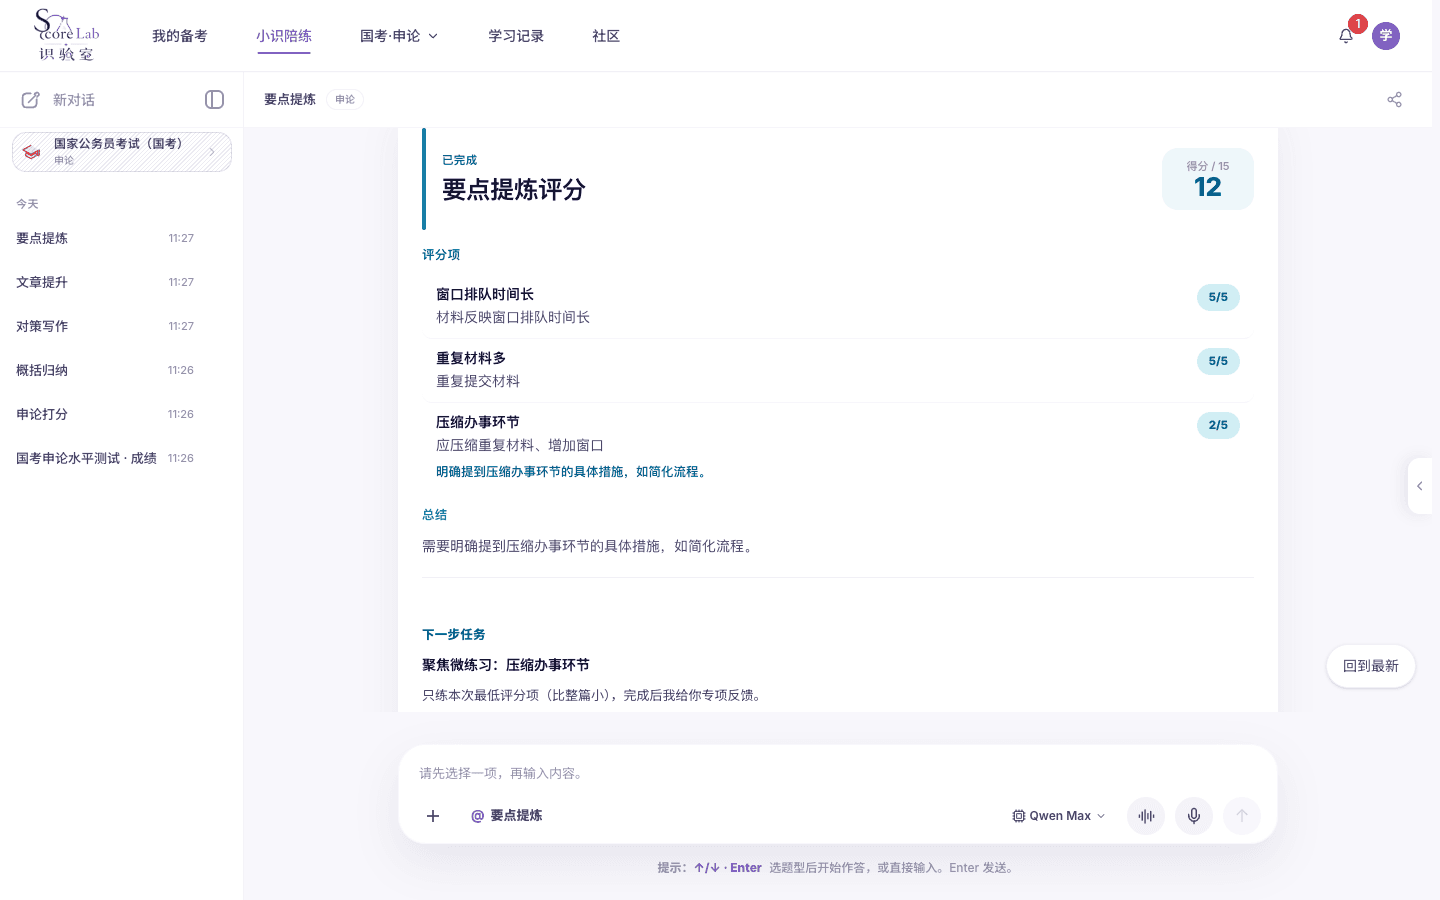Screen dimensions: 1440x900
Task: Click the 2/5 score badge for 压缩办事环节
Action: pyautogui.click(x=1218, y=425)
